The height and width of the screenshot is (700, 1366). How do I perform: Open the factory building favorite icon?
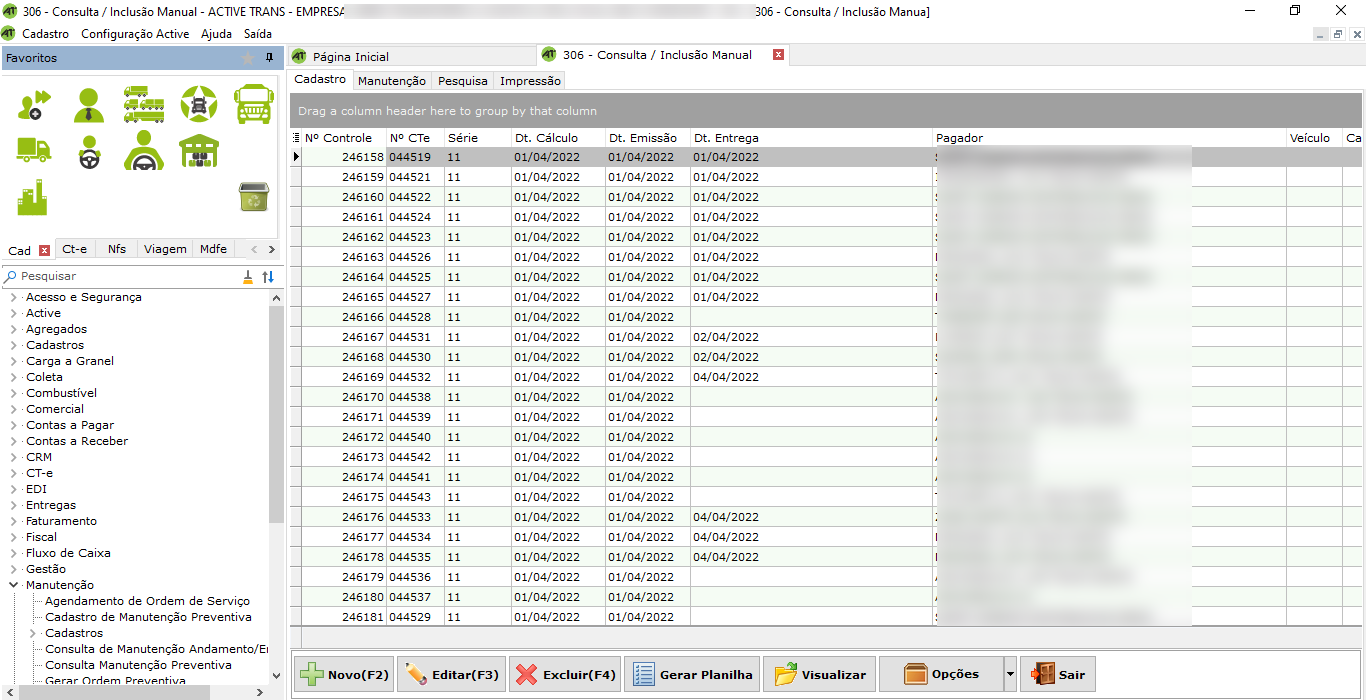(x=32, y=197)
